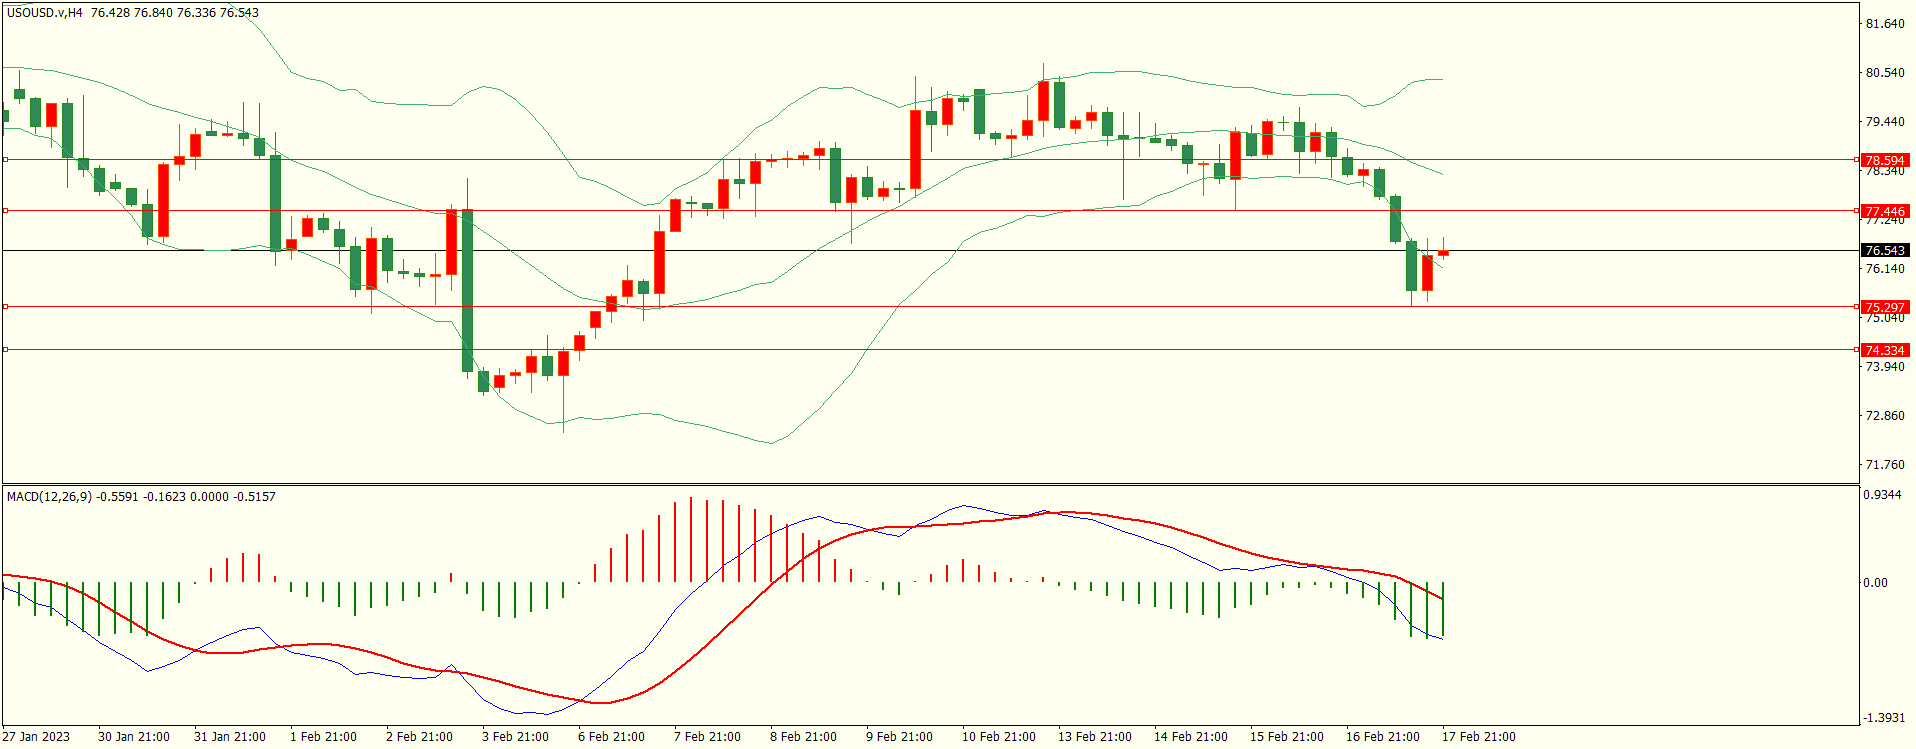Click the 74.334 price level tag
This screenshot has height=749, width=1916.
1884,350
